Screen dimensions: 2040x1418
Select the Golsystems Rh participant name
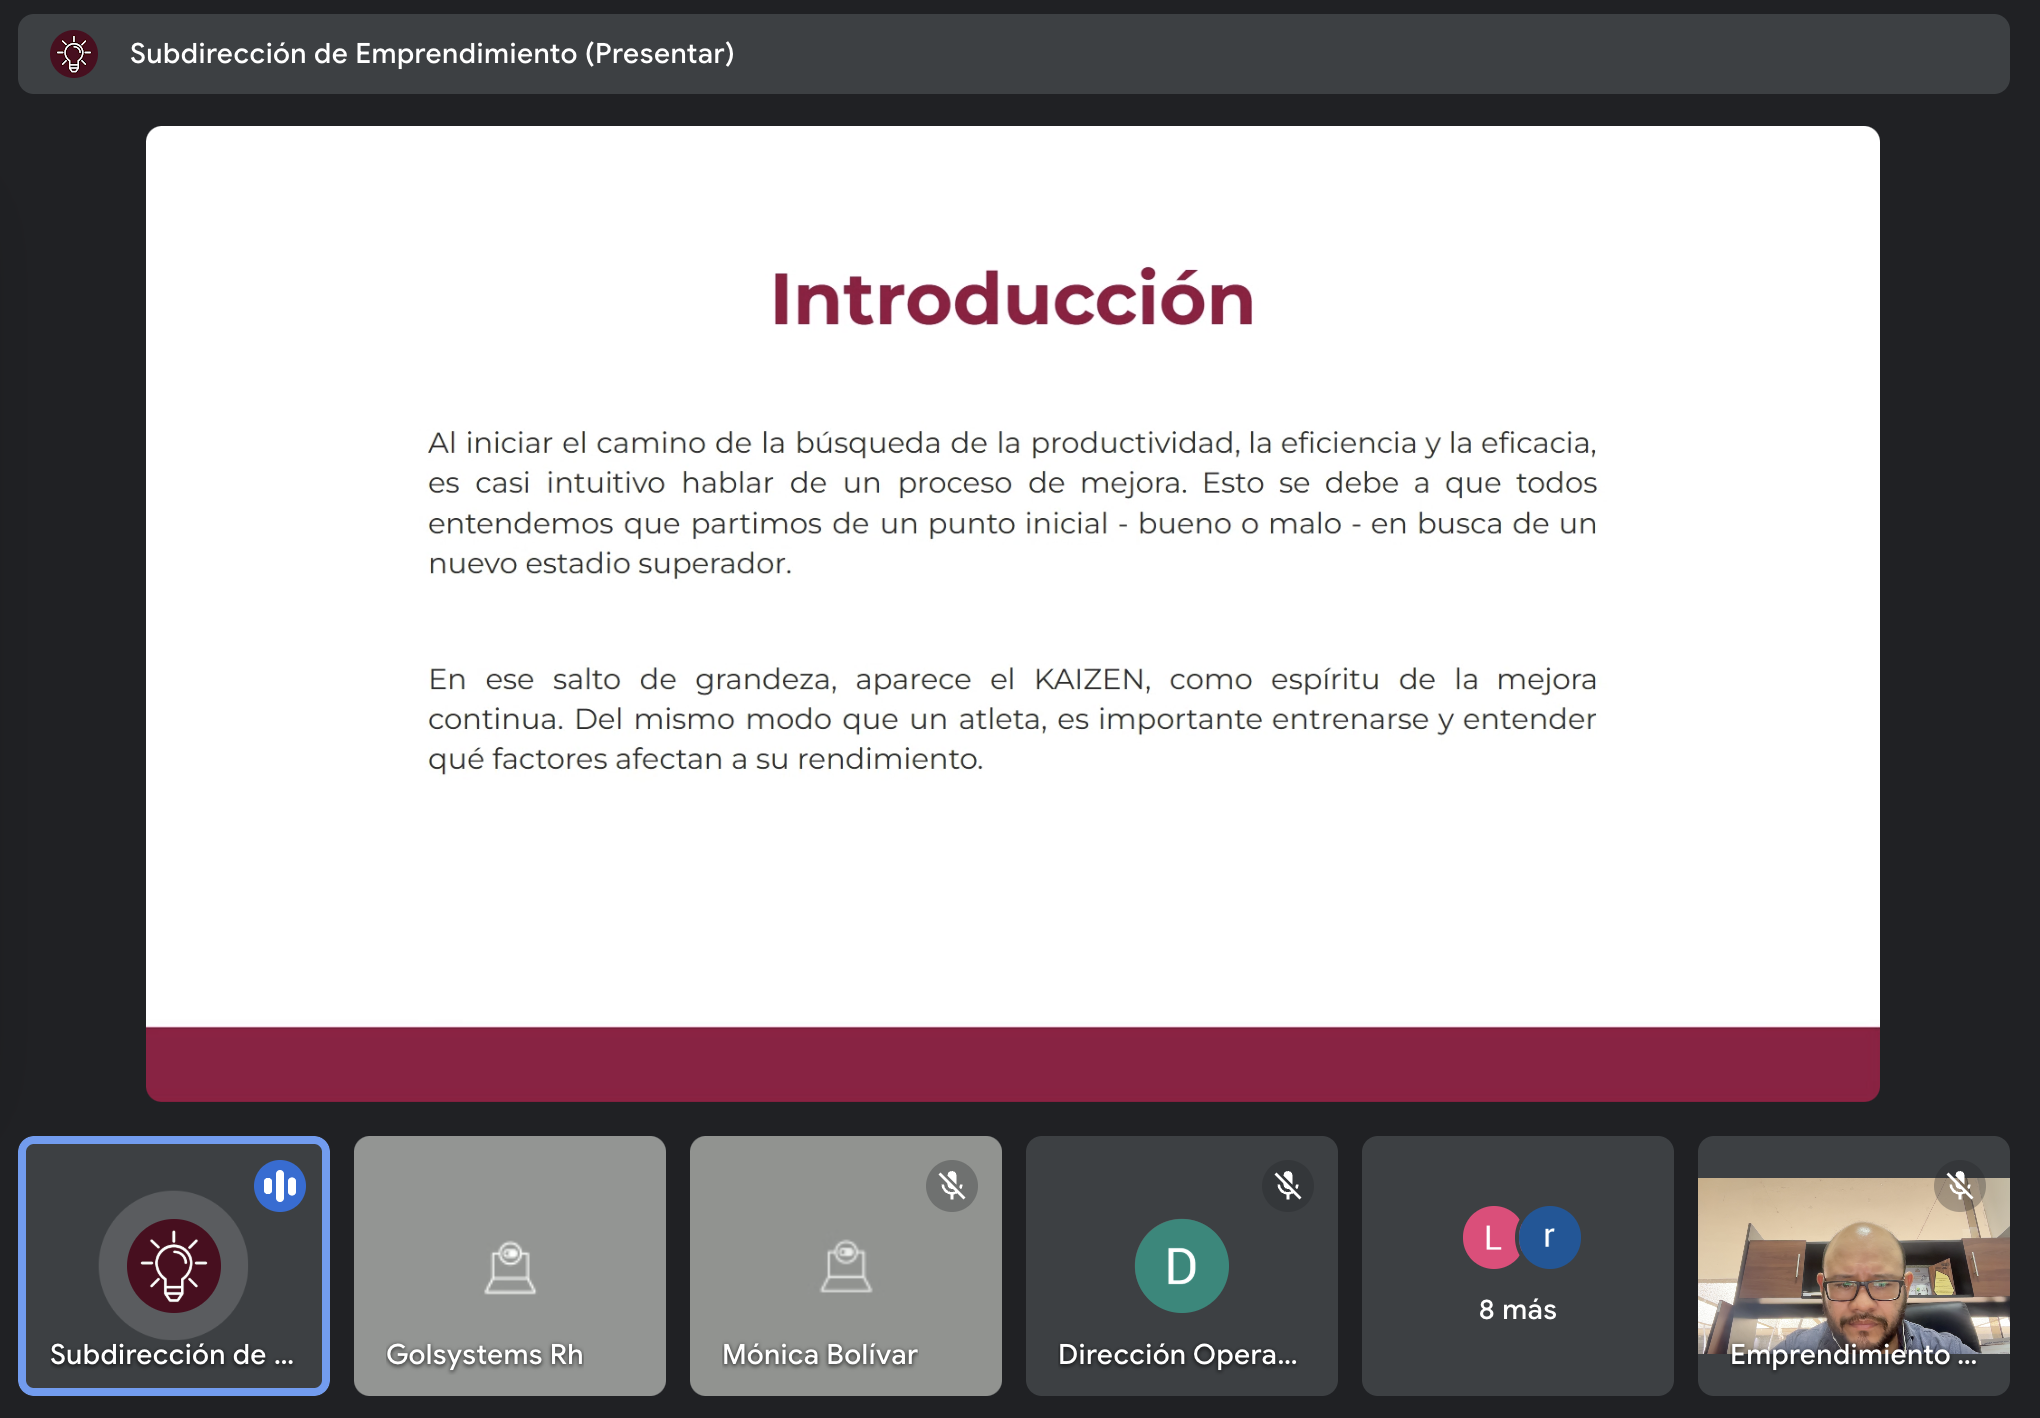coord(485,1354)
